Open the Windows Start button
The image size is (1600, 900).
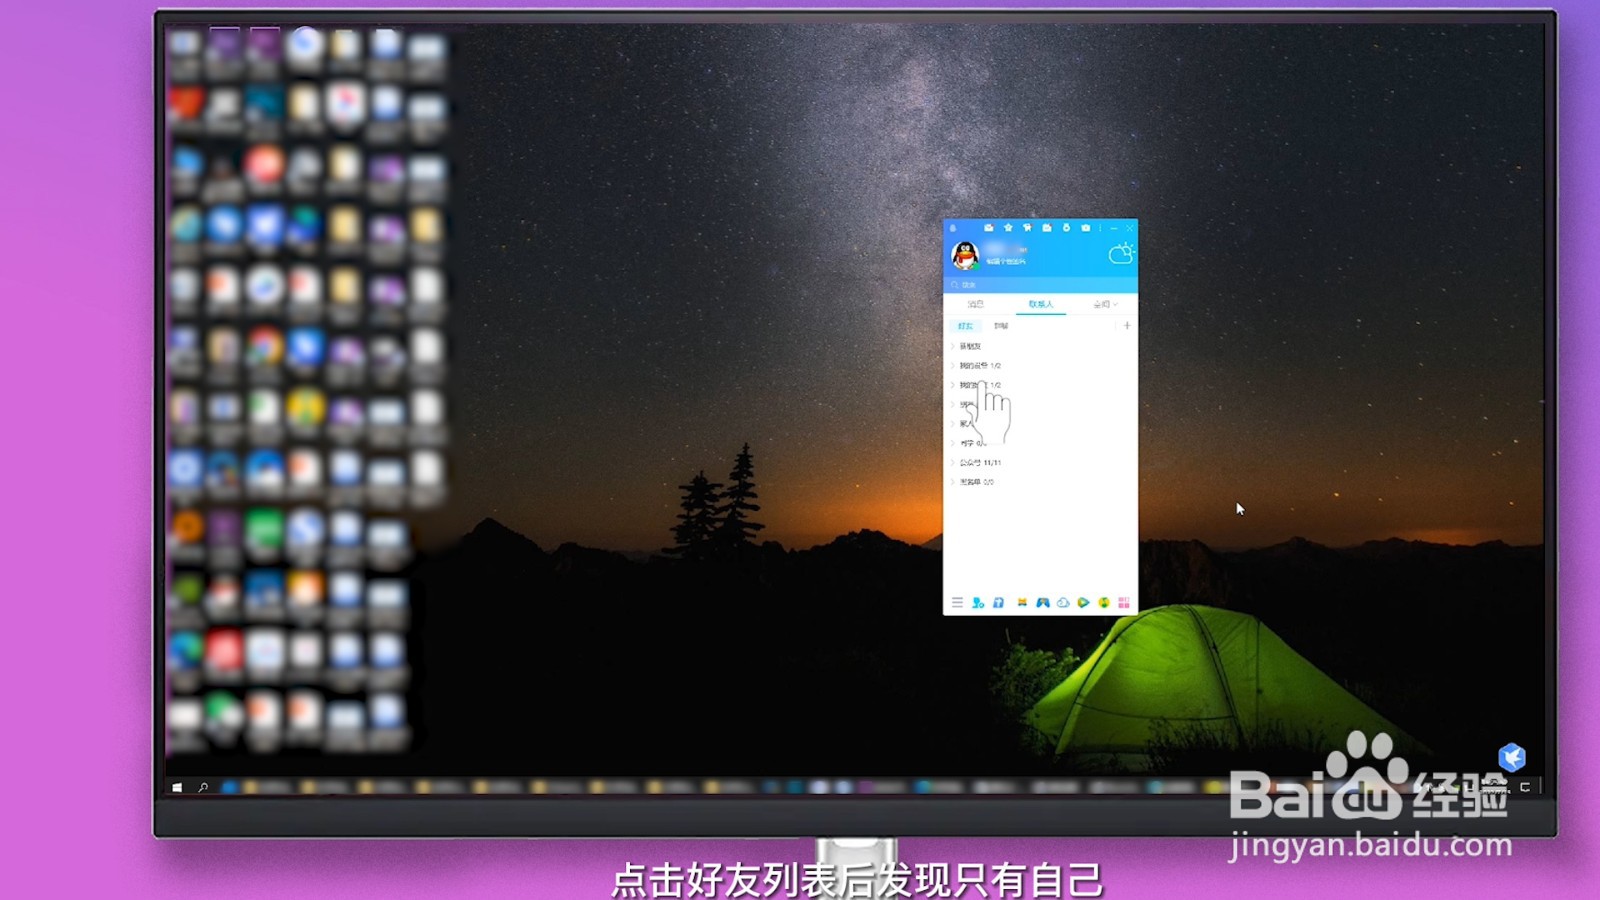[x=177, y=787]
